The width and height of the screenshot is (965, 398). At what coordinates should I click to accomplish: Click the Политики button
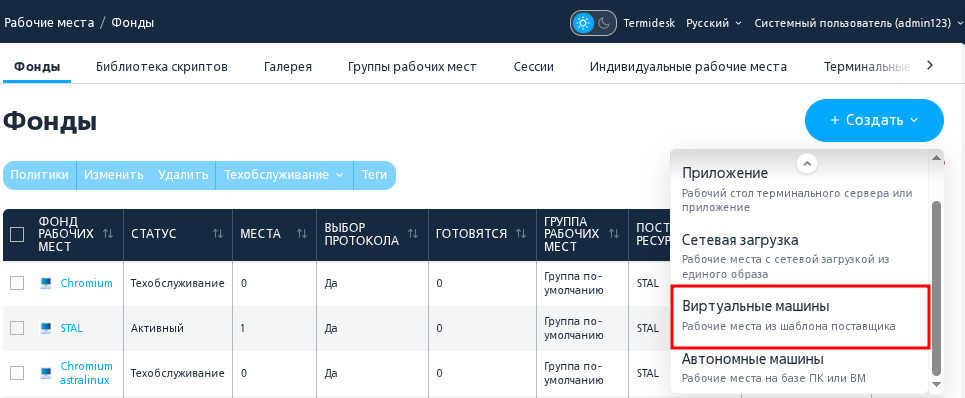(x=39, y=175)
